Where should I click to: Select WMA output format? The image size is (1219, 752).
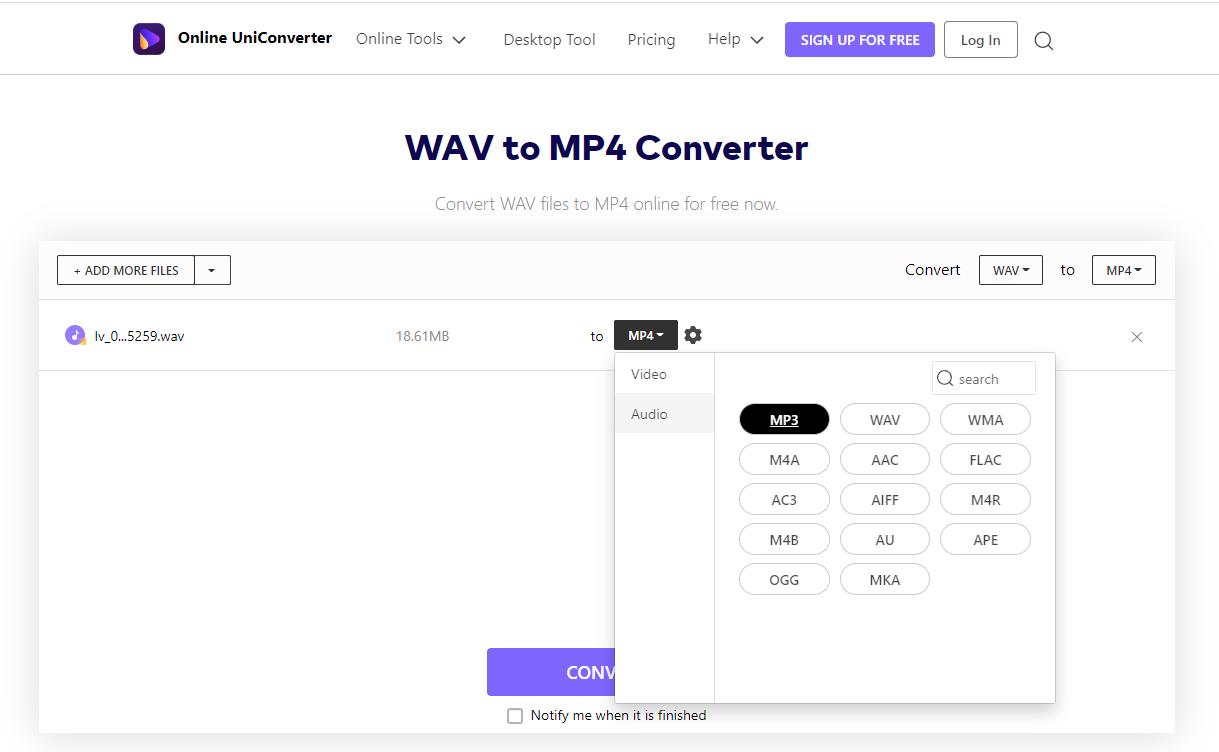click(x=985, y=420)
